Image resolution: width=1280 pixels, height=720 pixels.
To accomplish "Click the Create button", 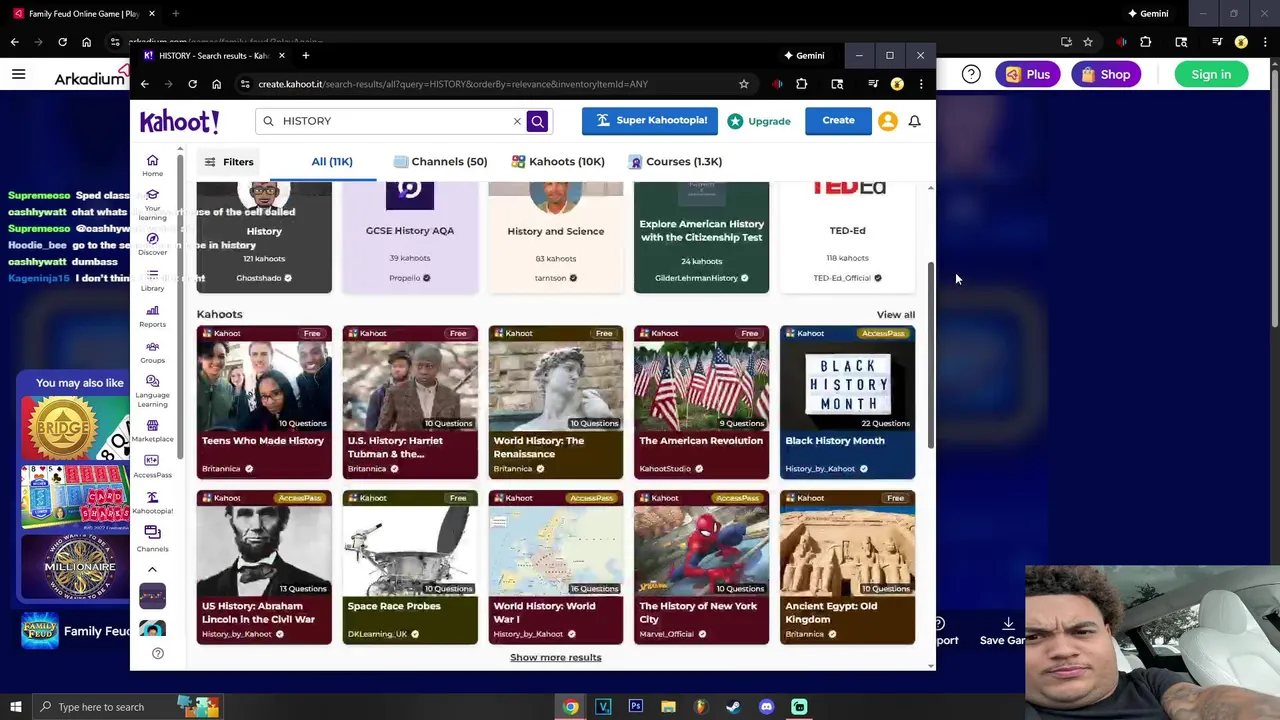I will coord(838,120).
